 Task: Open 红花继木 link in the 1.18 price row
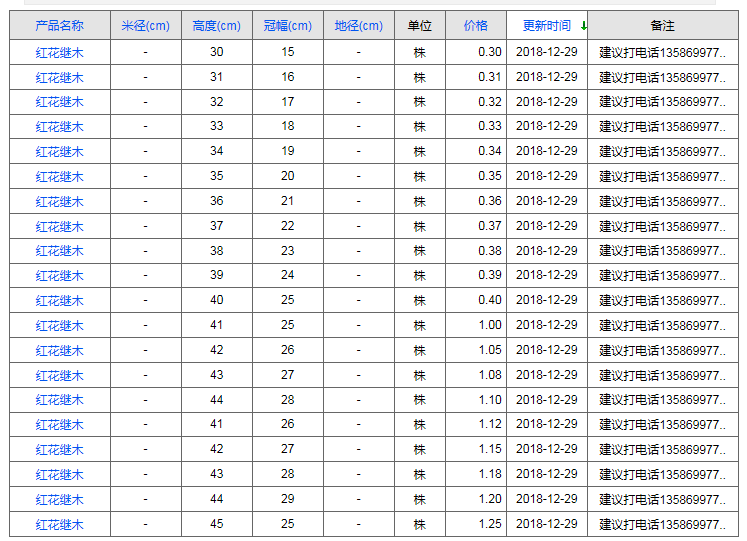point(60,475)
